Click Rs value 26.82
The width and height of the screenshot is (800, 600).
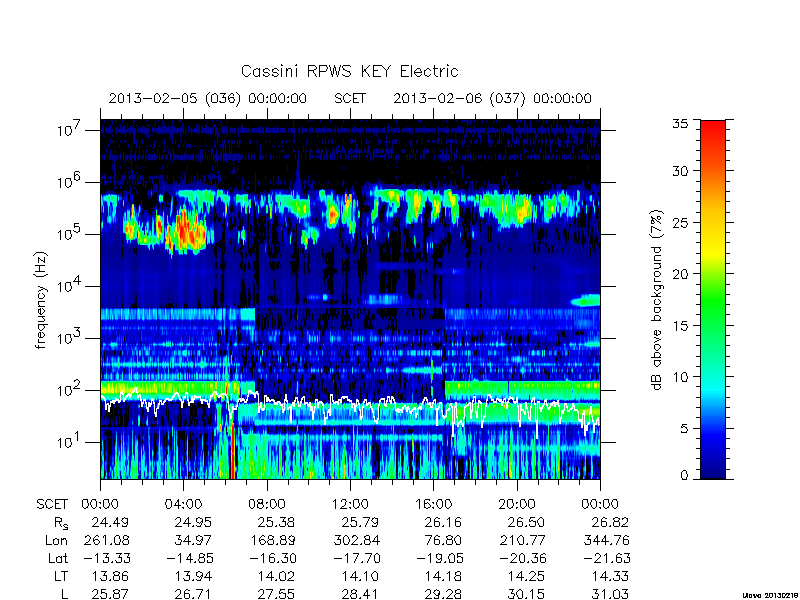610,522
